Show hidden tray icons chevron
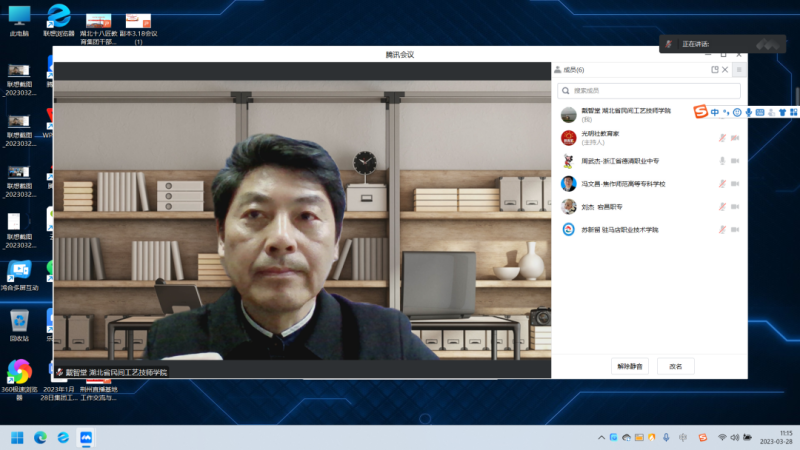The image size is (800, 450). (601, 438)
